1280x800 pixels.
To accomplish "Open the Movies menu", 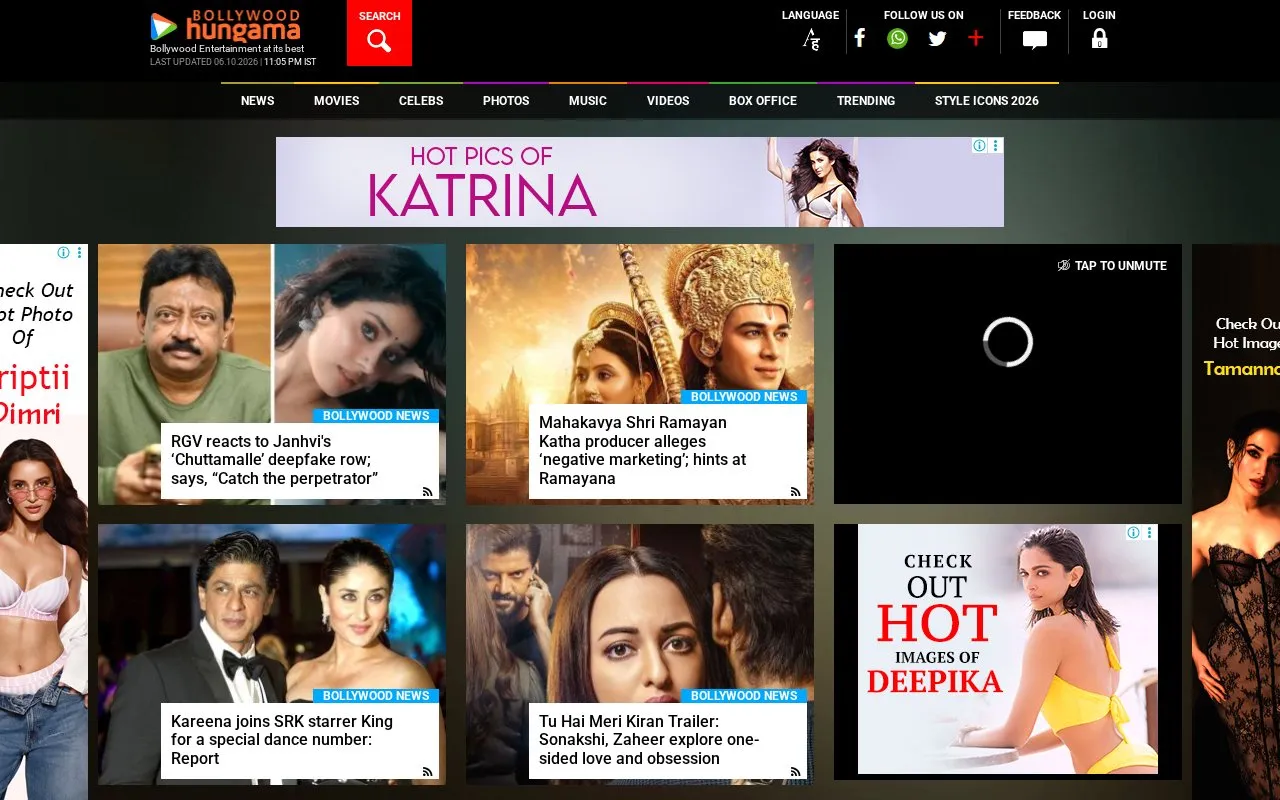I will point(337,100).
